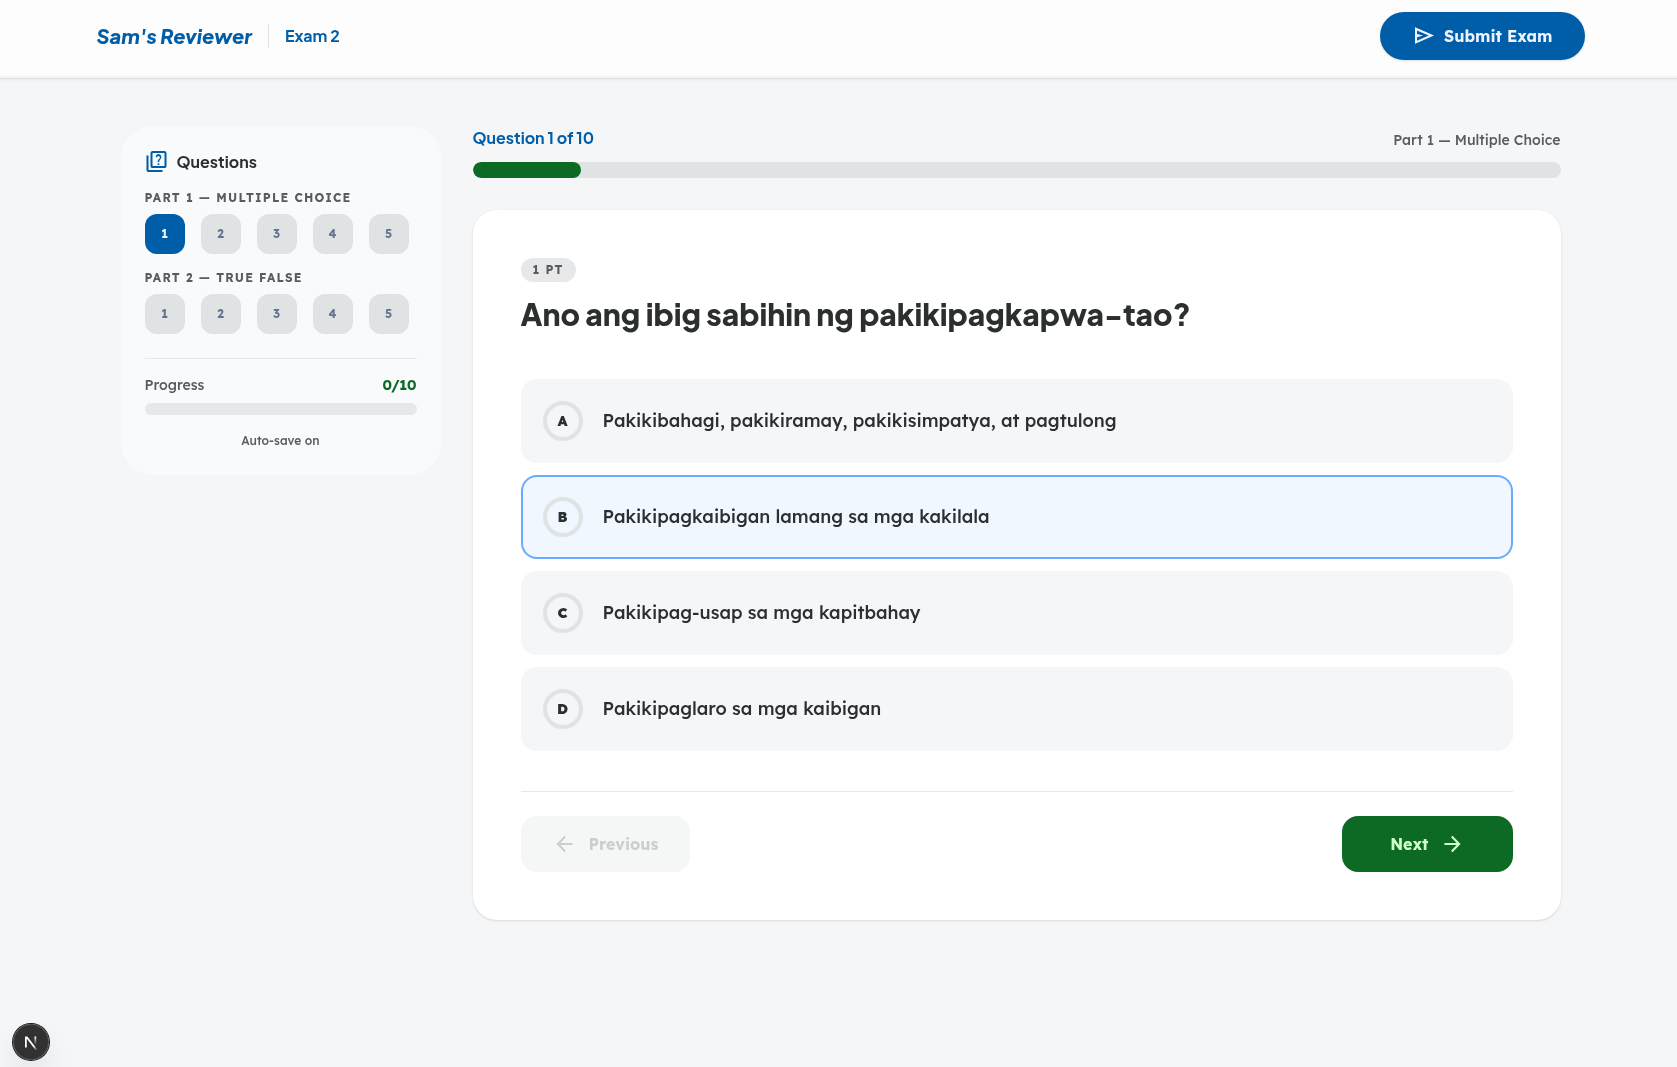The height and width of the screenshot is (1067, 1677).
Task: Open Sam's Reviewer home link
Action: click(x=174, y=37)
